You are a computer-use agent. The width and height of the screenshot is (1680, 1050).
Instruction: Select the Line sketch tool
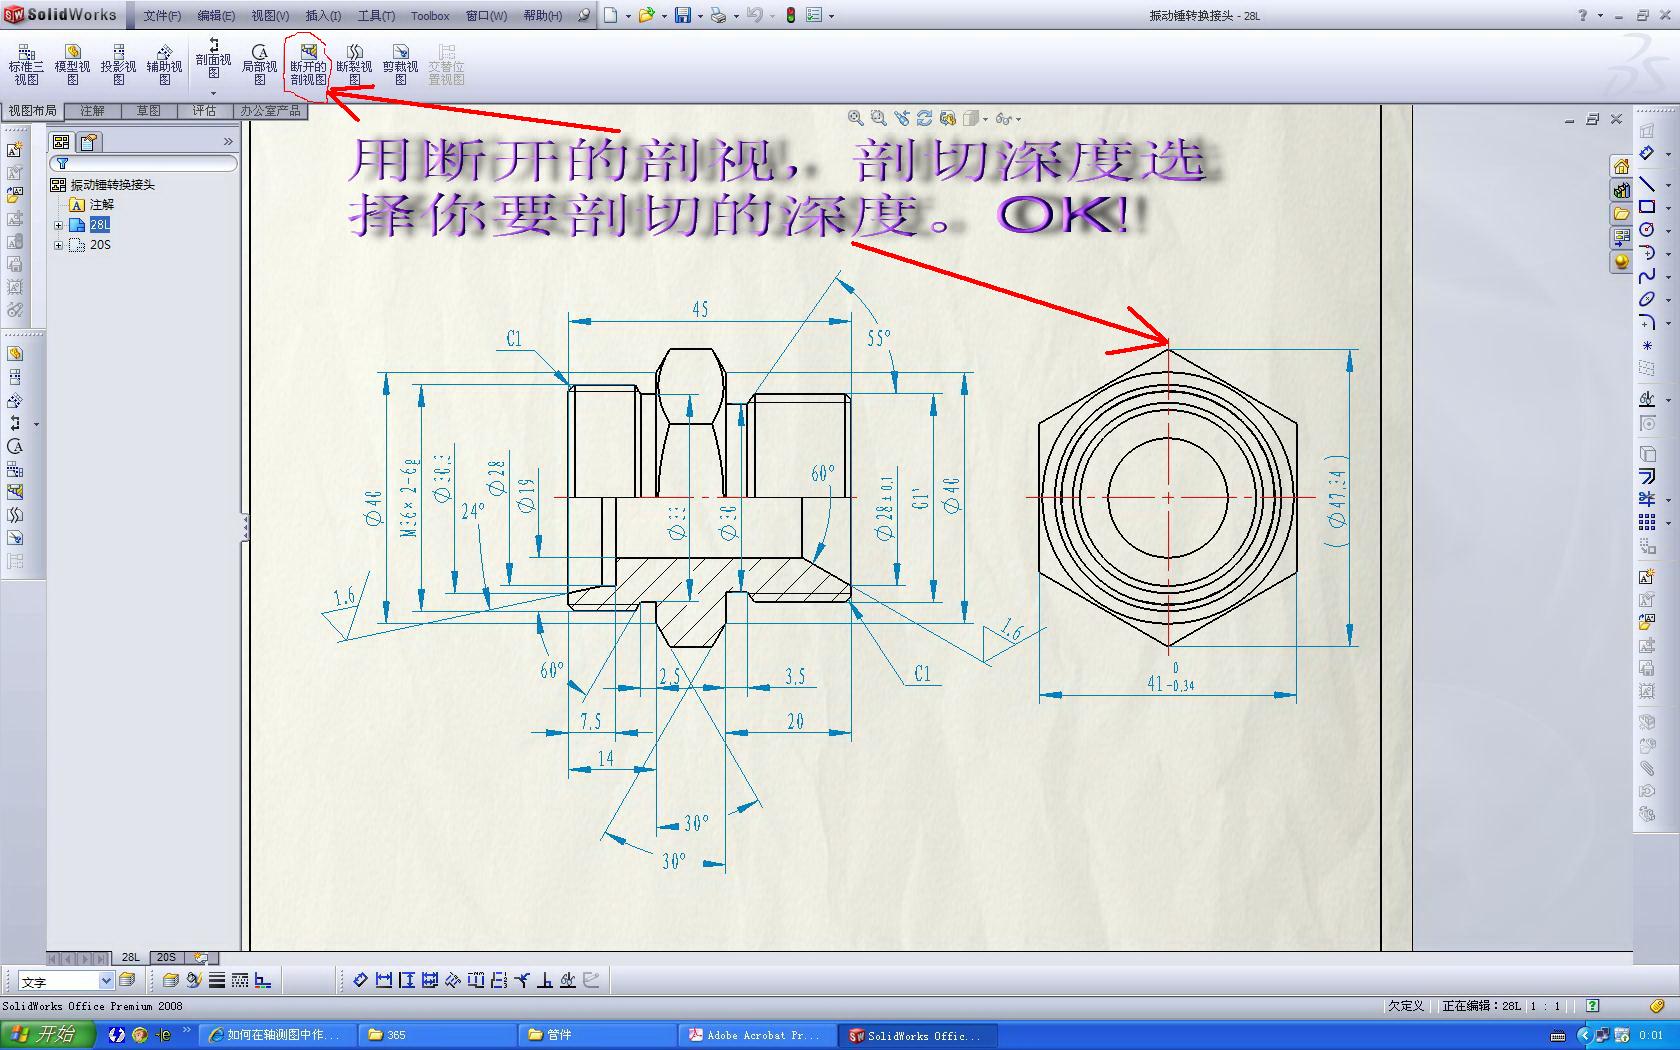point(1647,184)
